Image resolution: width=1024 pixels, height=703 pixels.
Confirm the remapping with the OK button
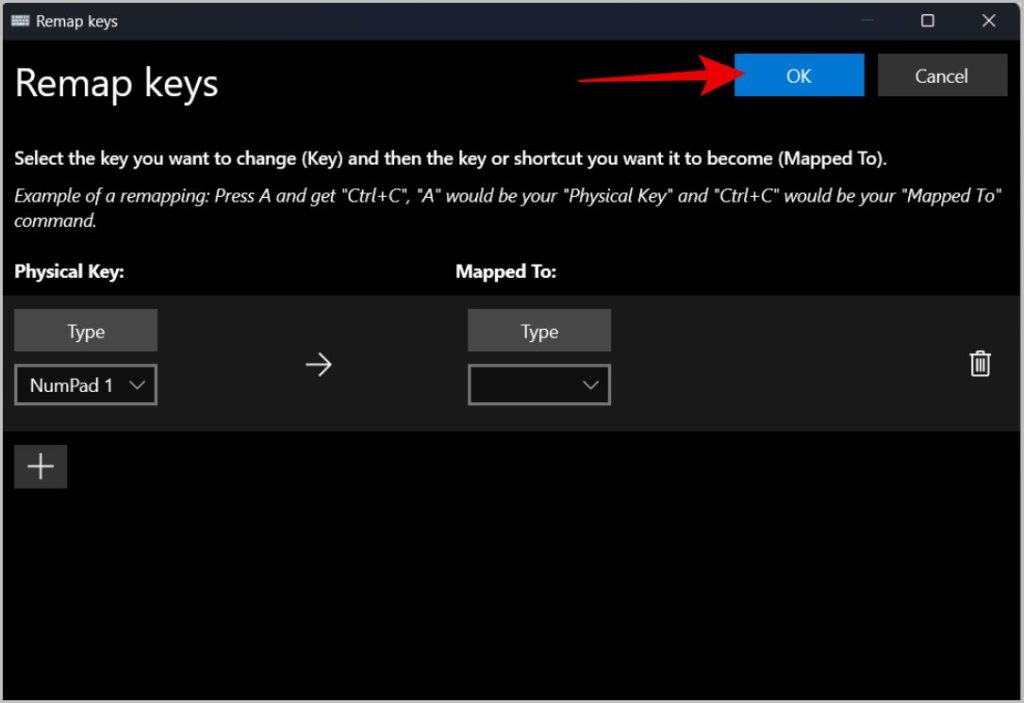799,76
